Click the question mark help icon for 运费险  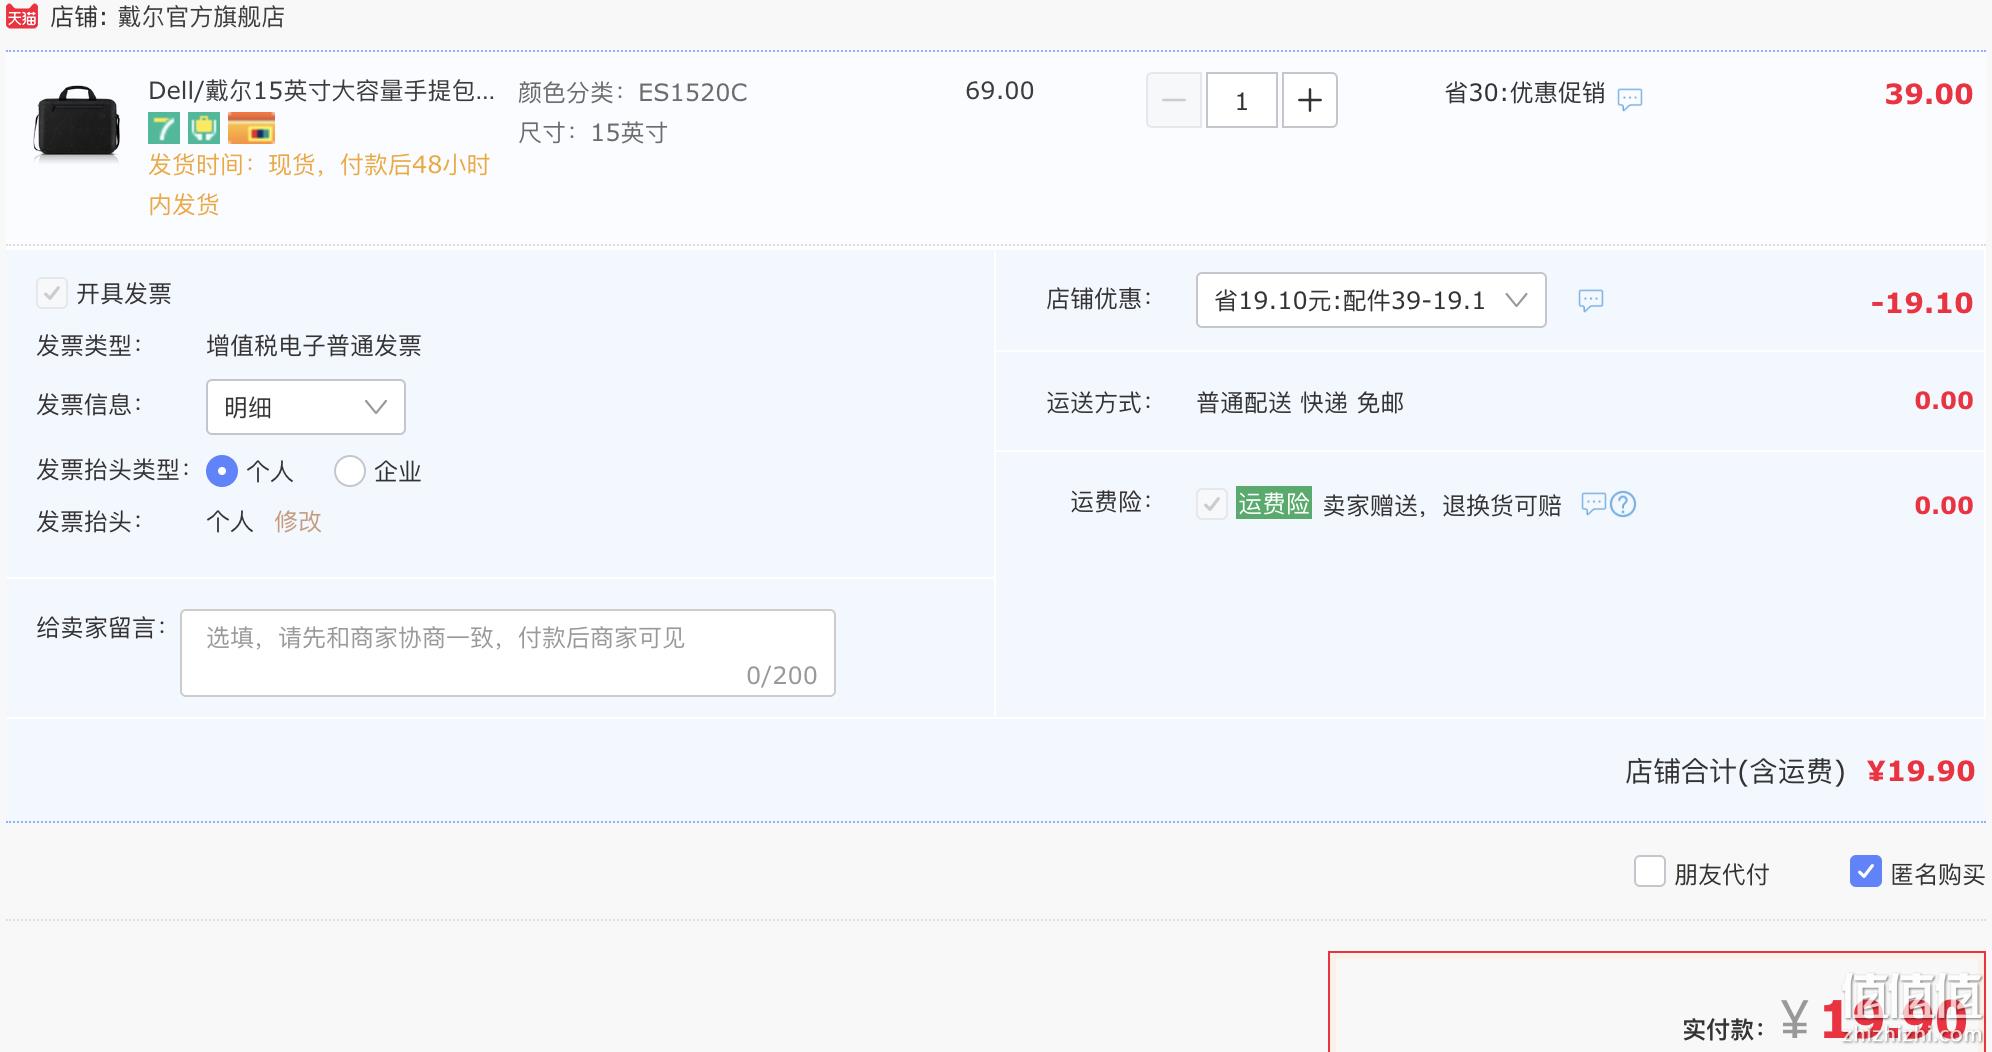(x=1623, y=504)
